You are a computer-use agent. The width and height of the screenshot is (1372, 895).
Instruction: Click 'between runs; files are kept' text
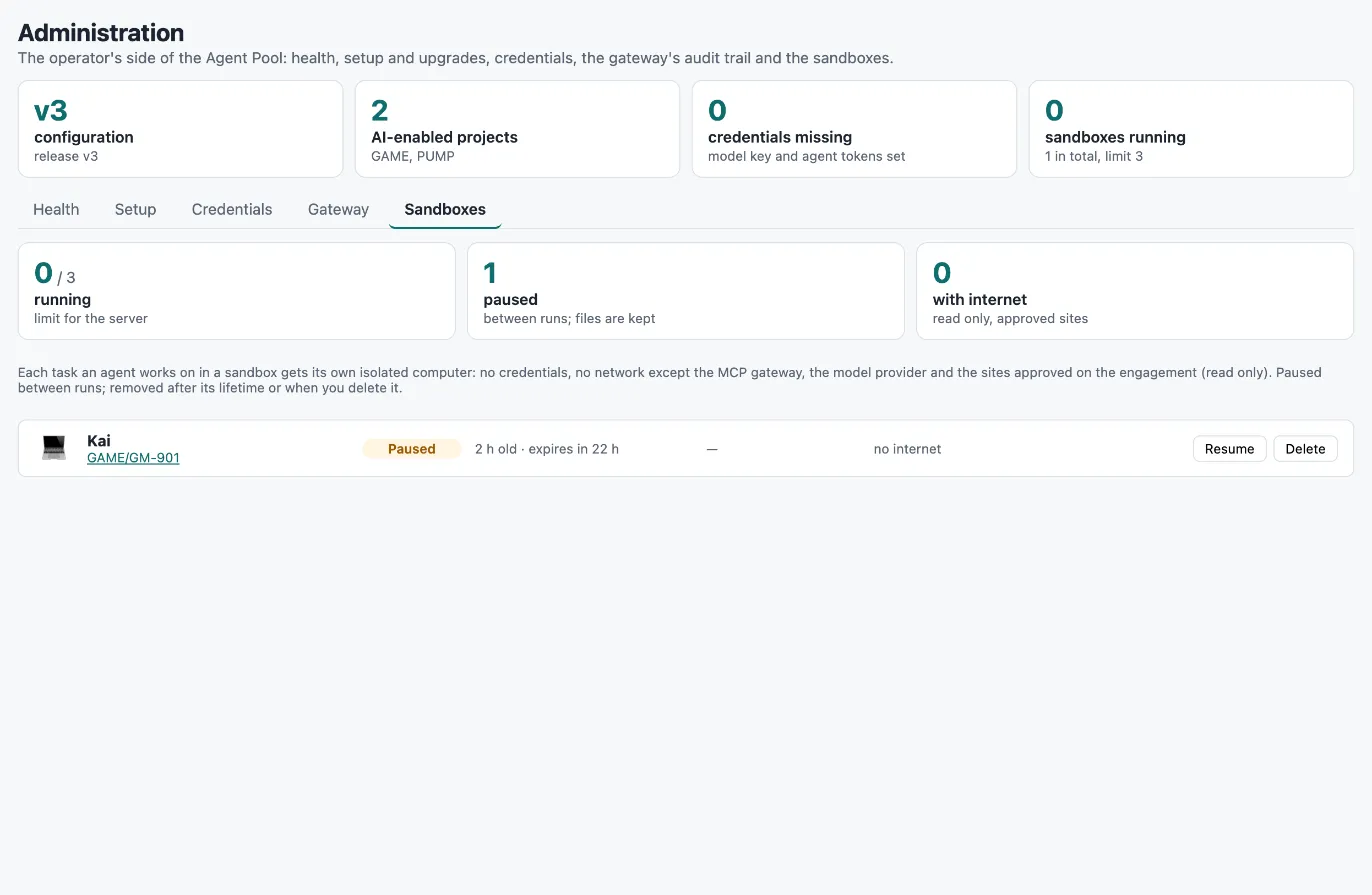[569, 318]
